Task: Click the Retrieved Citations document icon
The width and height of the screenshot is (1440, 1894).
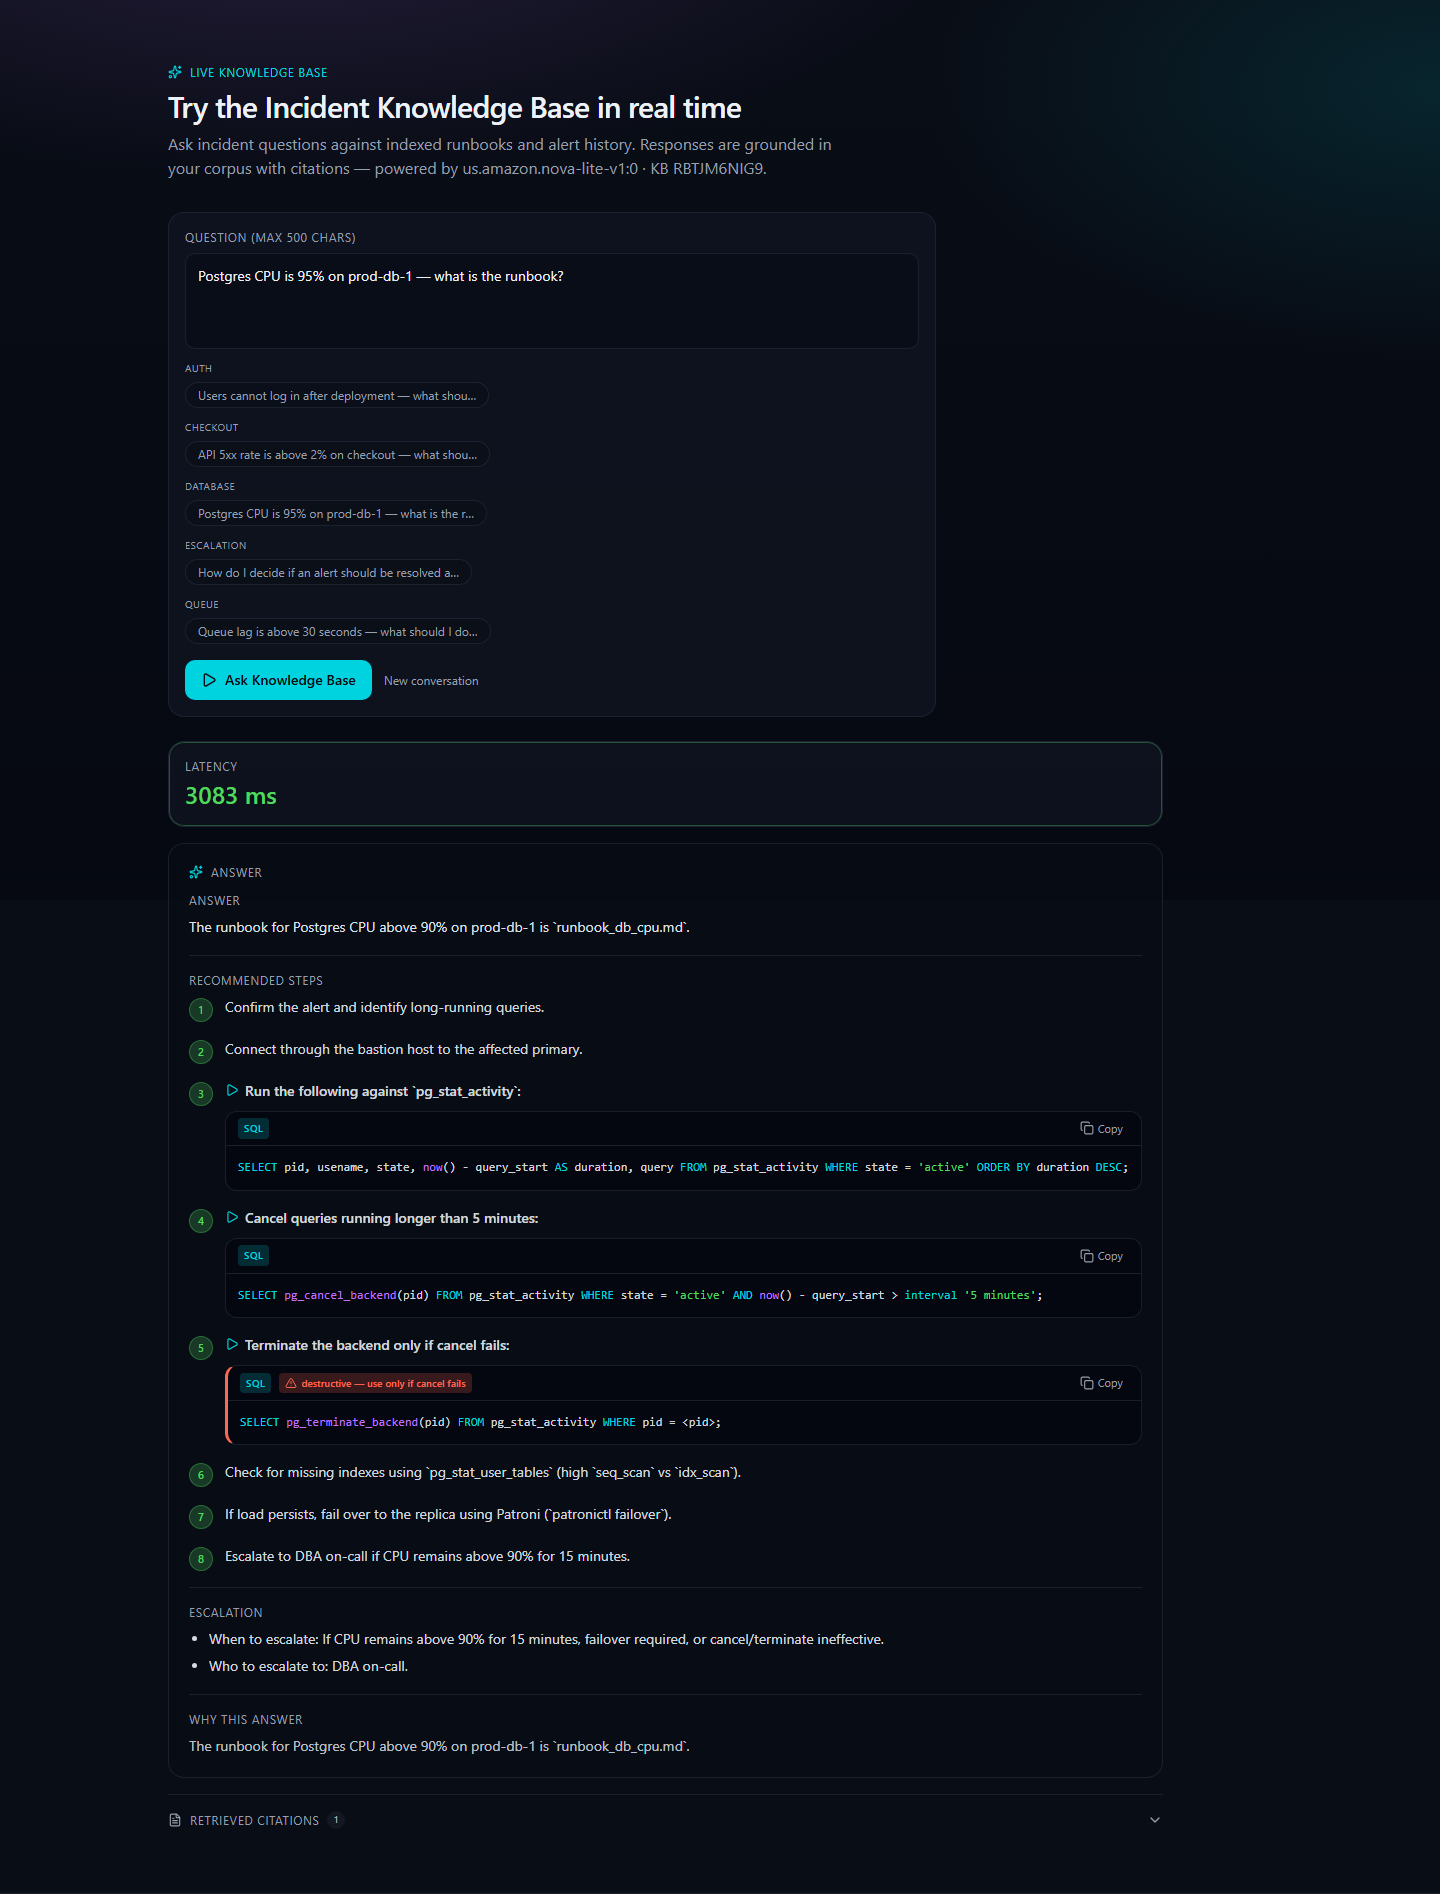Action: point(175,1820)
